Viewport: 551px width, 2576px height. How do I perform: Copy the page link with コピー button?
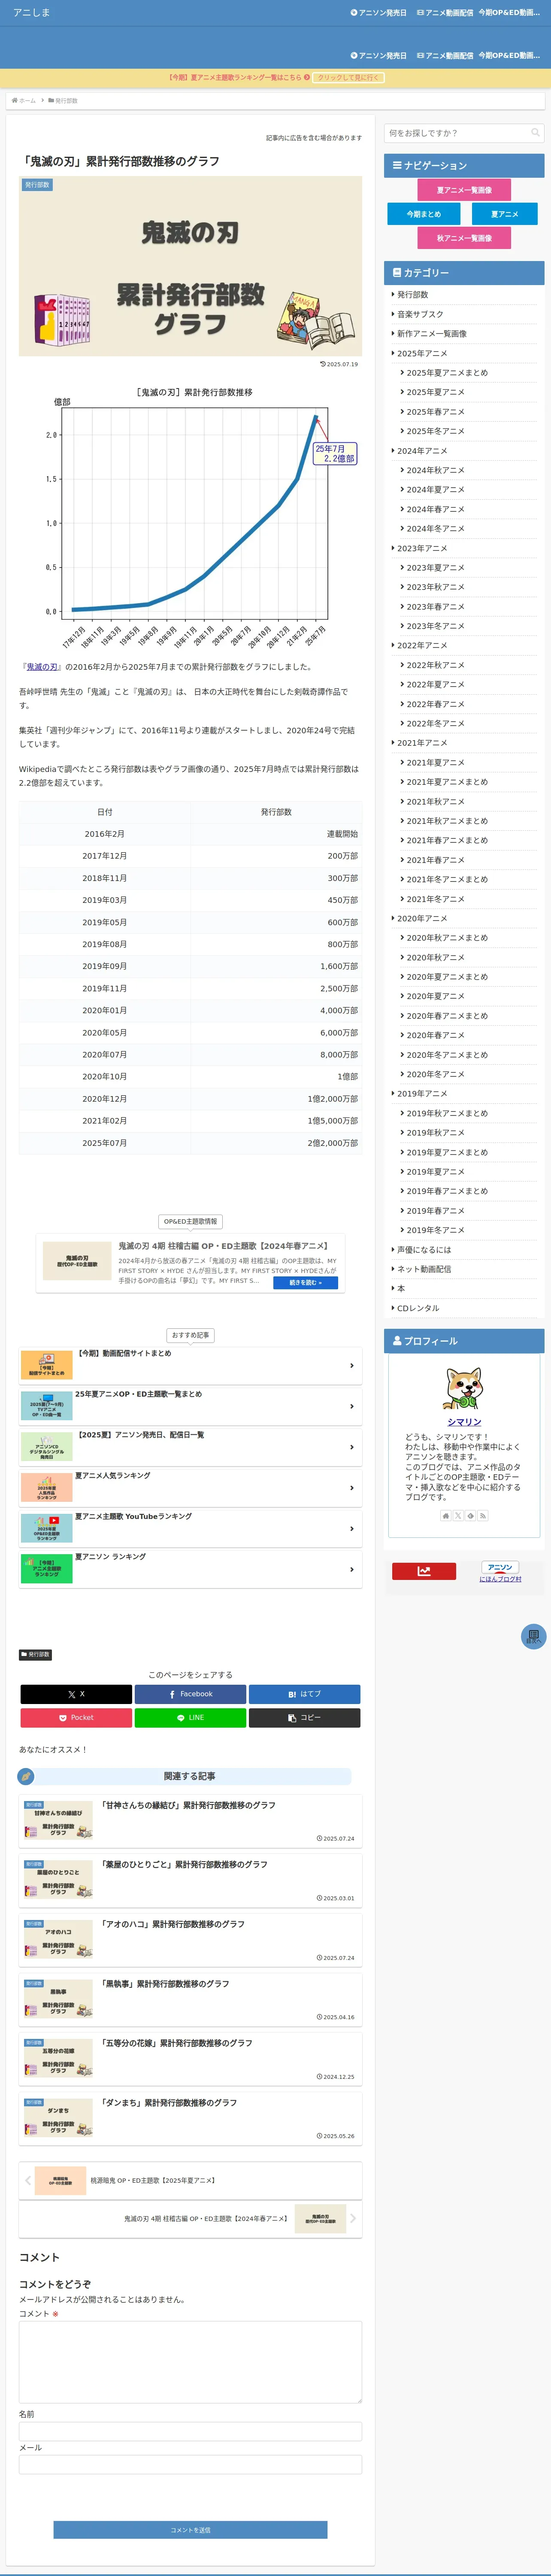304,1718
